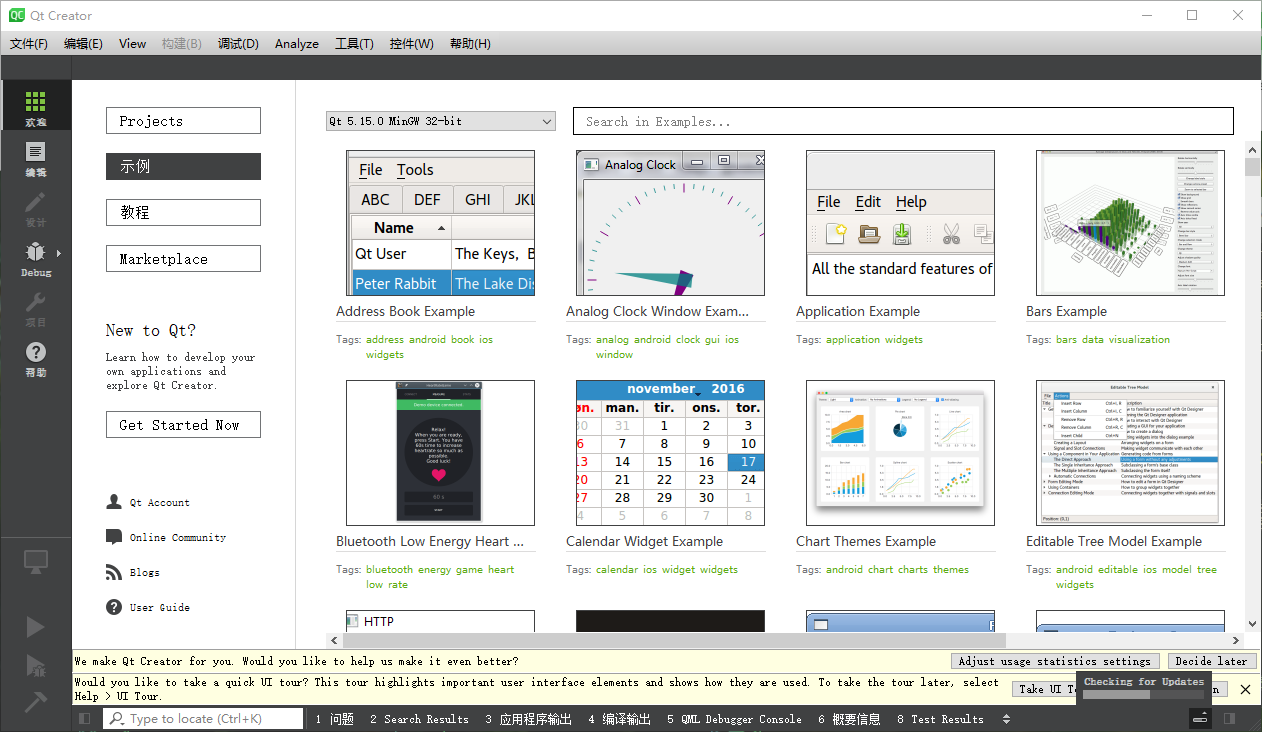Open the View menu
The image size is (1262, 732).
(132, 44)
